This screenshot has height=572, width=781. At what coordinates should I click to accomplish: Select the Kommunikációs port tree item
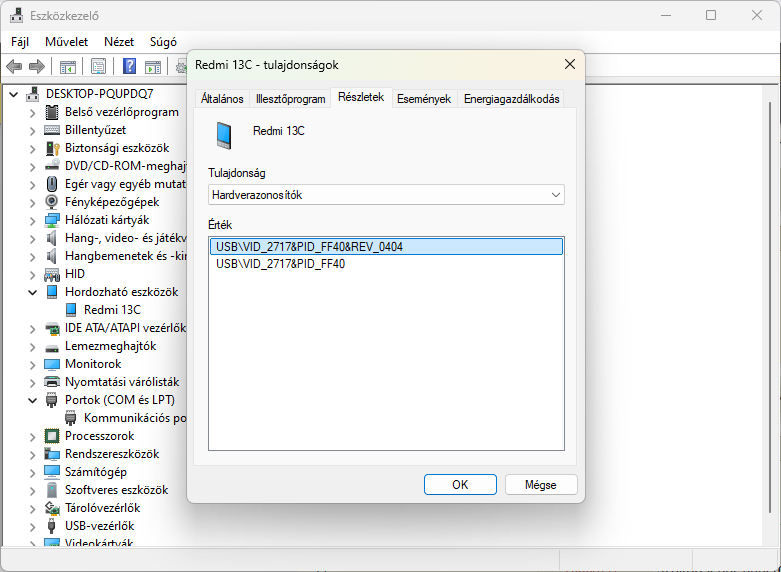tap(135, 418)
